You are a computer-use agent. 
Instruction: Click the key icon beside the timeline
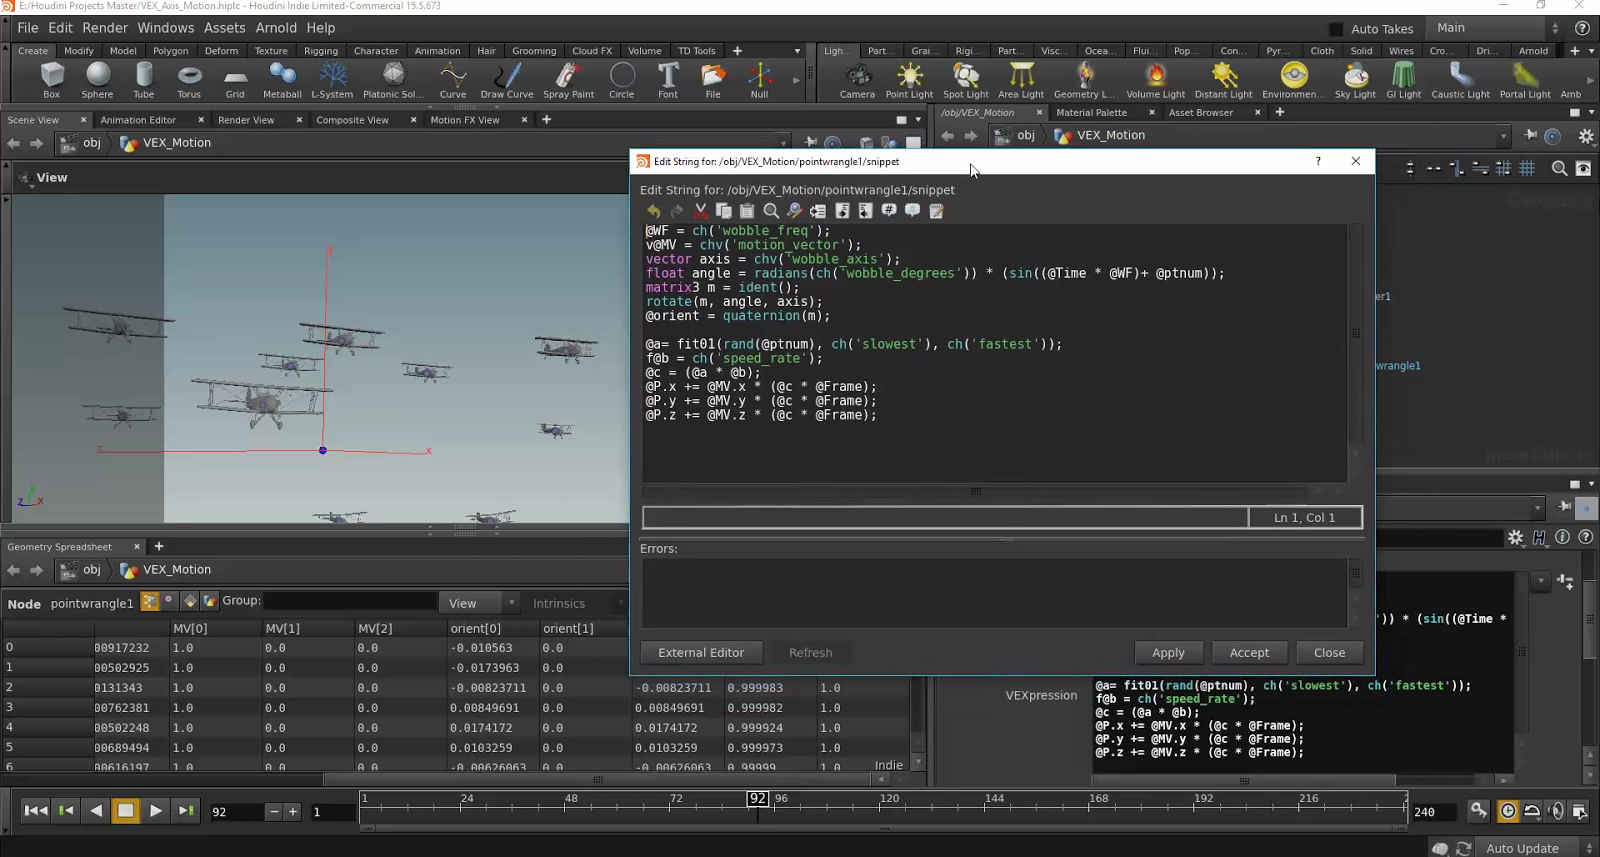(x=1478, y=810)
